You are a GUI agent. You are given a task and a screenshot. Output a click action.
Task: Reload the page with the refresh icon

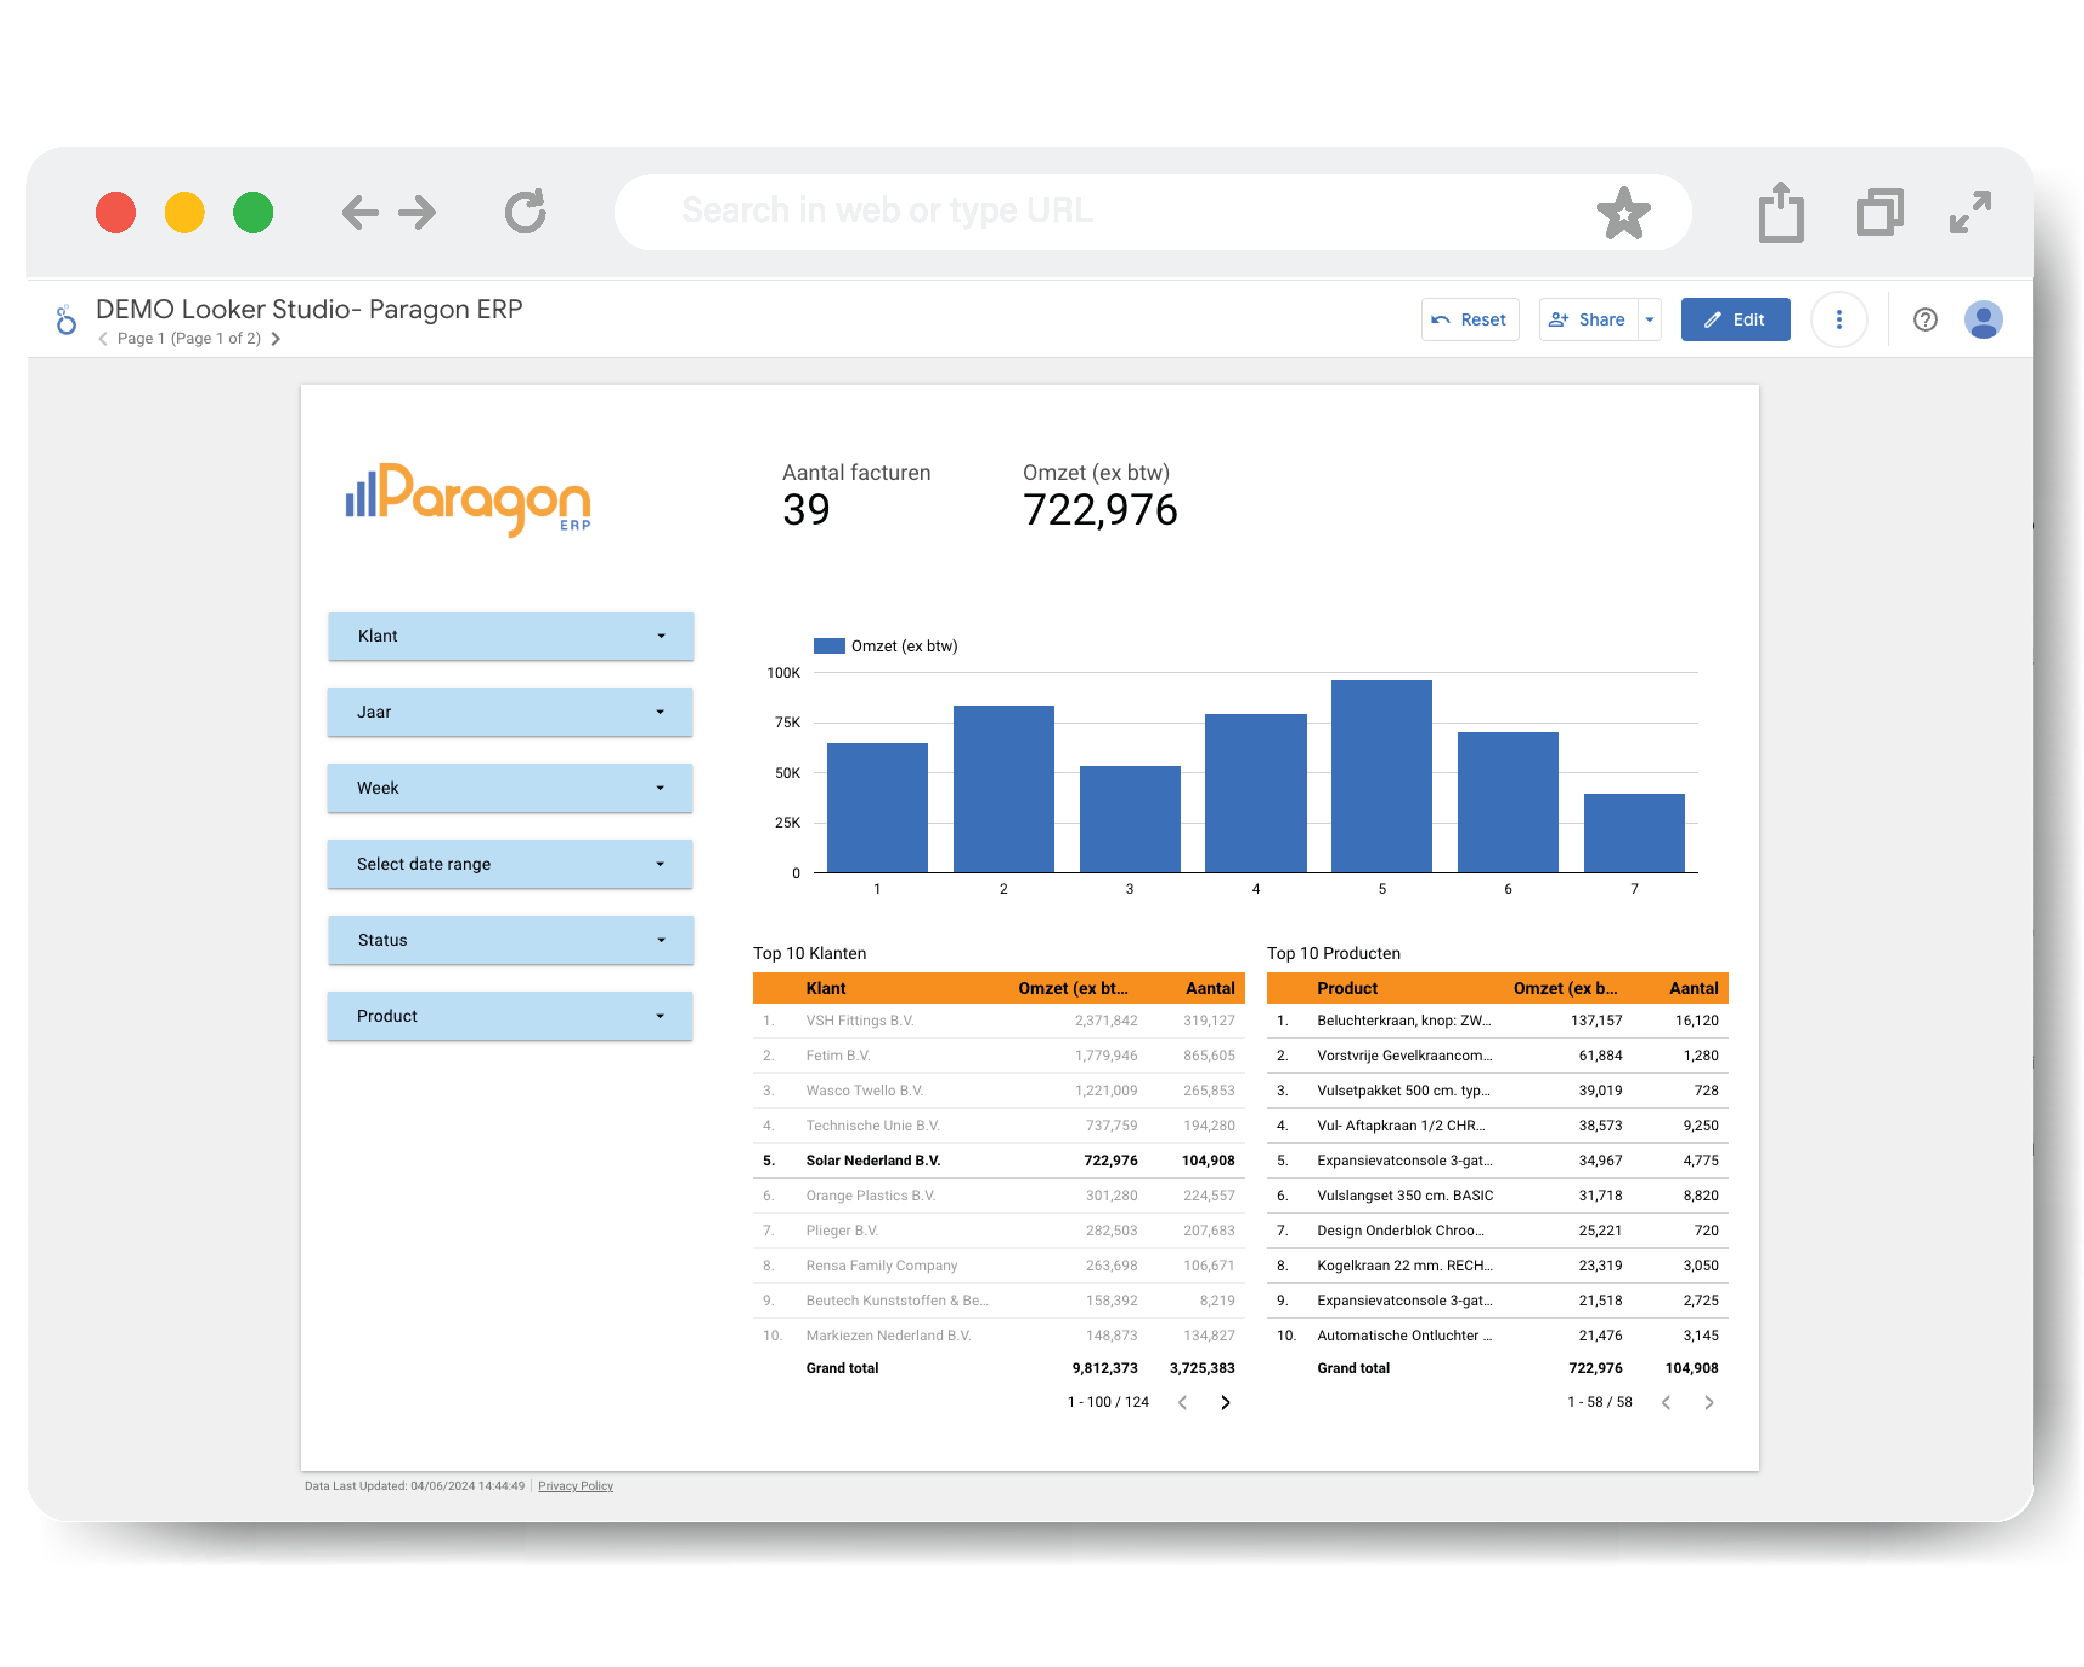(525, 211)
